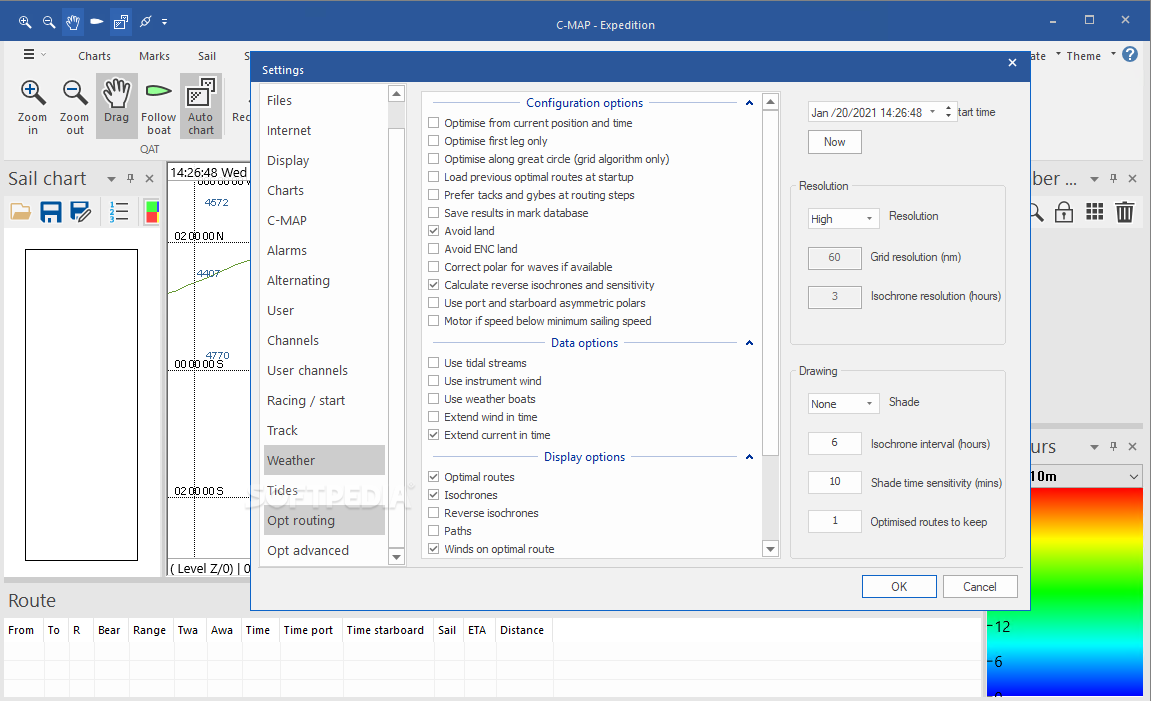Screen dimensions: 1151x701
Task: Click Cancel in Settings dialog
Action: coord(980,586)
